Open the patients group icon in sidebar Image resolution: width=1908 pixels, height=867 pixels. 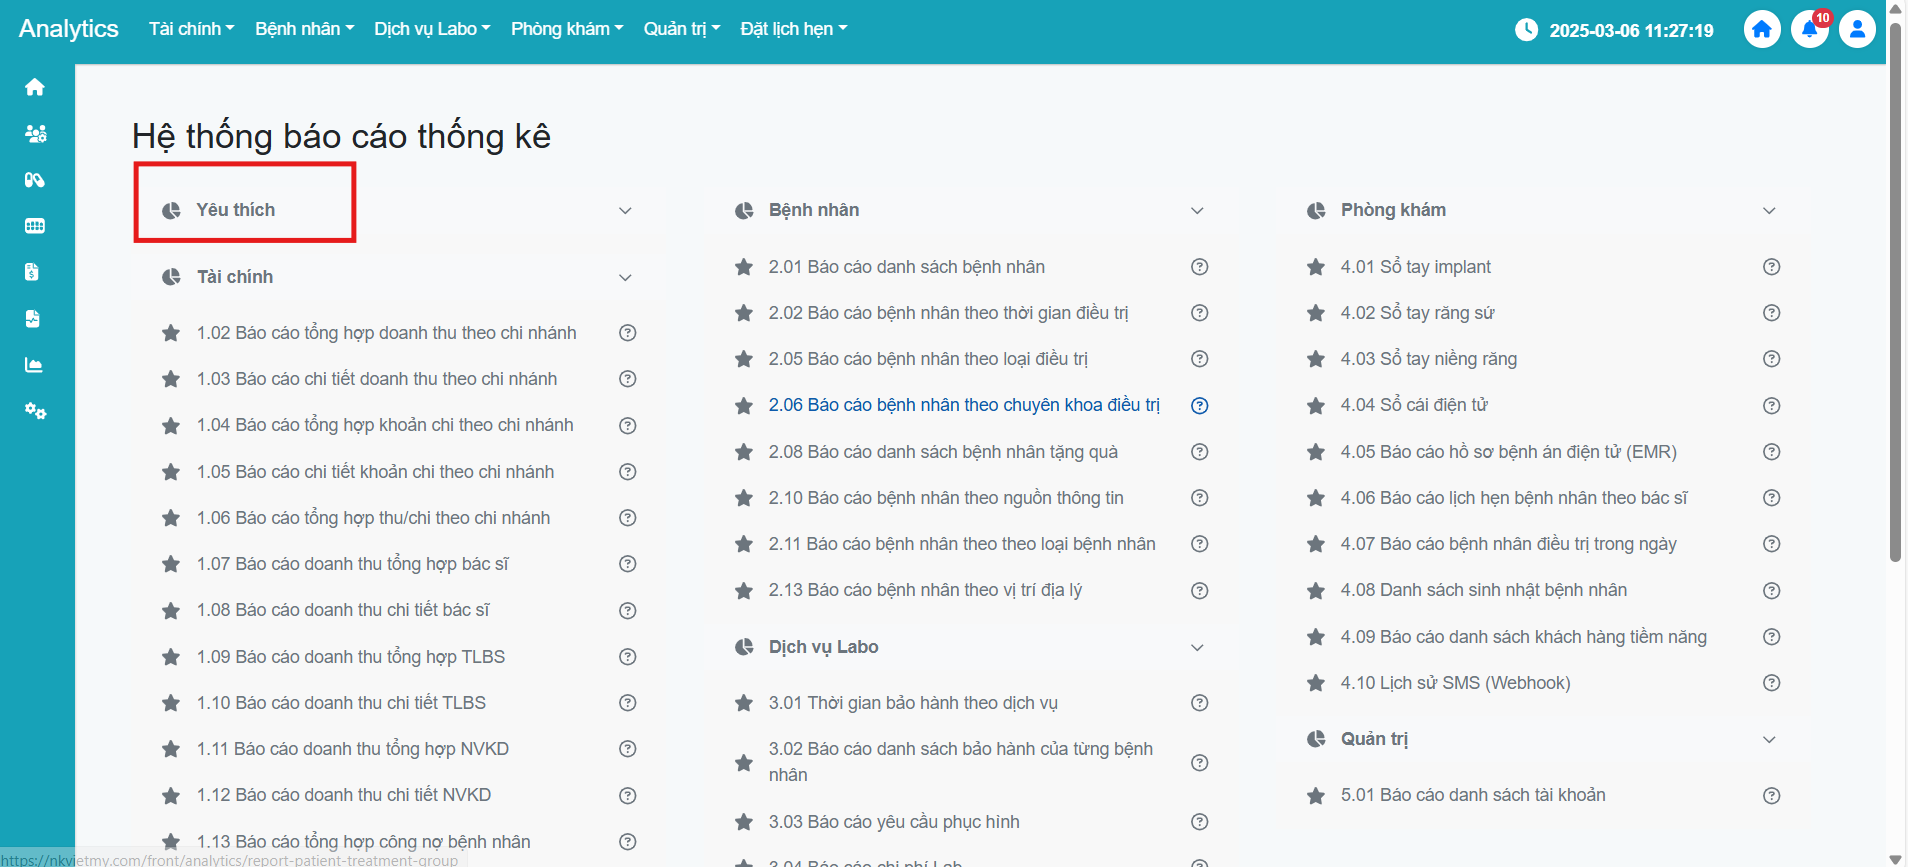(35, 134)
